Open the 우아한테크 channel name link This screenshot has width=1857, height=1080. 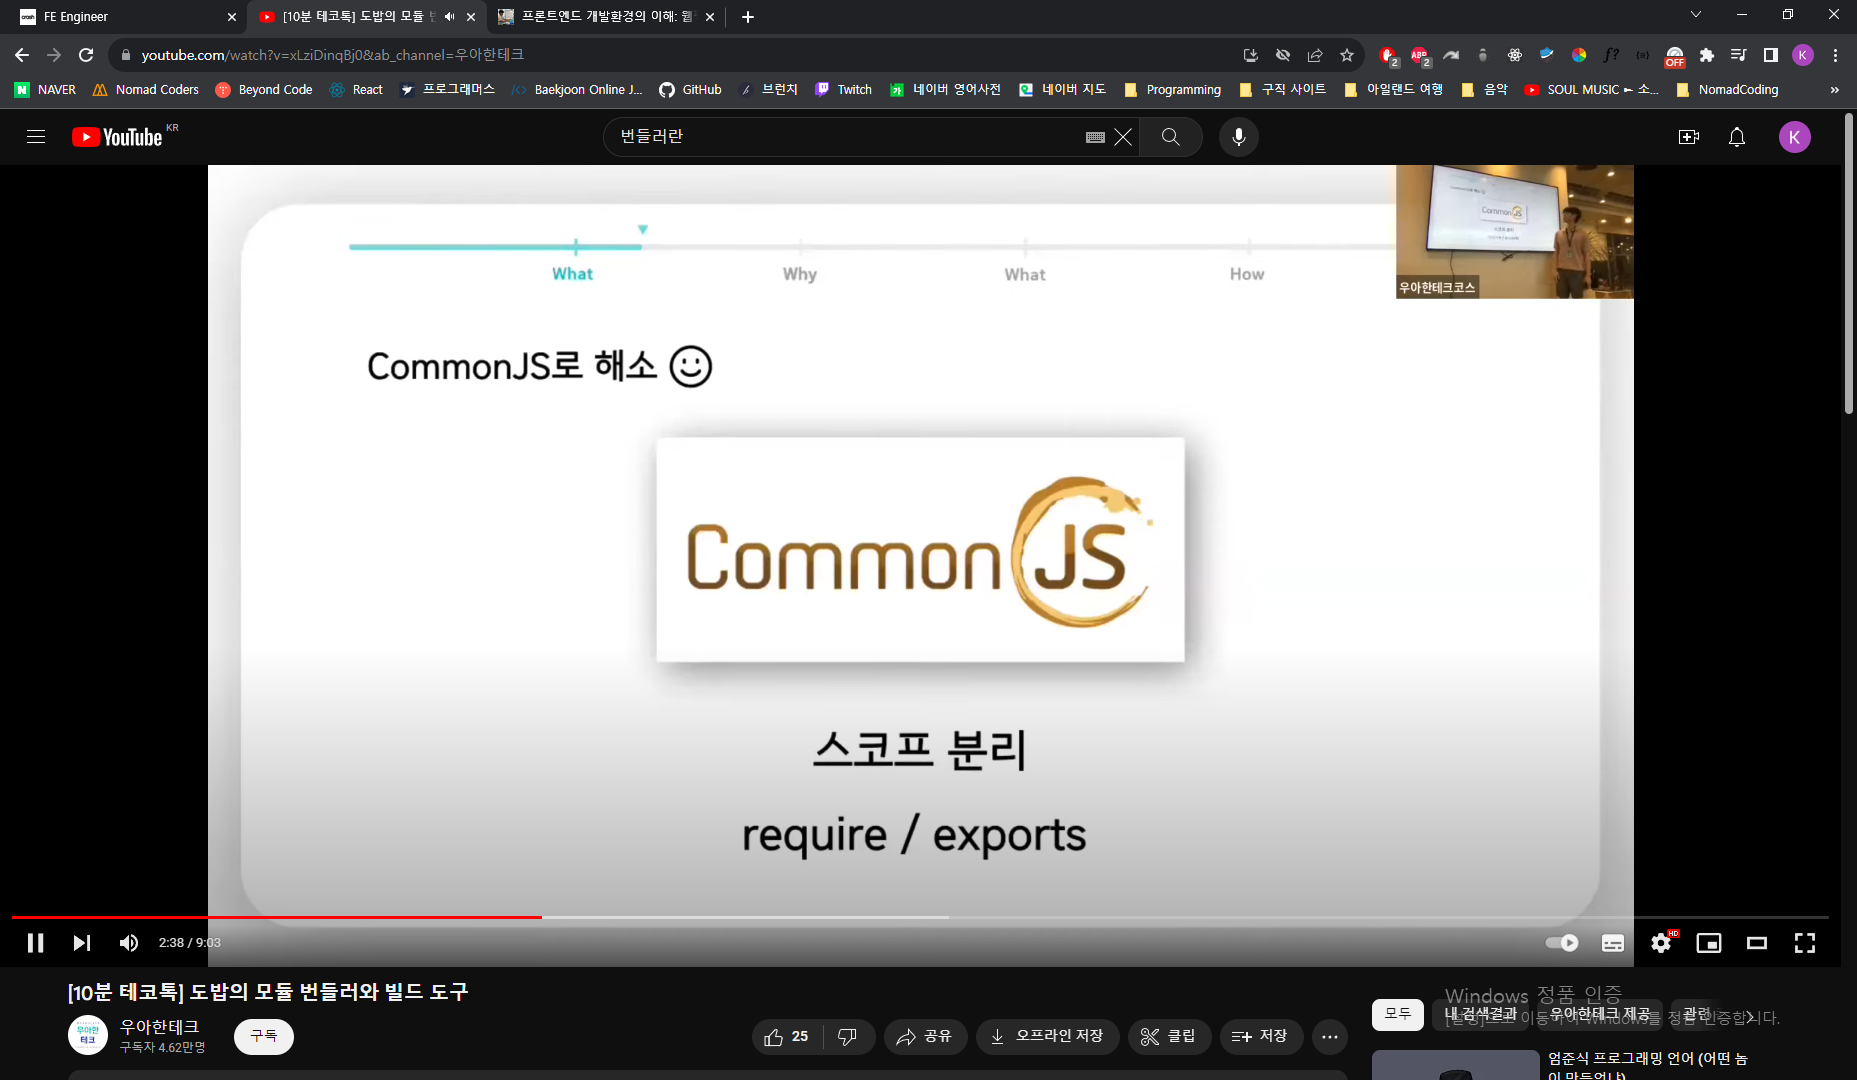(159, 1027)
